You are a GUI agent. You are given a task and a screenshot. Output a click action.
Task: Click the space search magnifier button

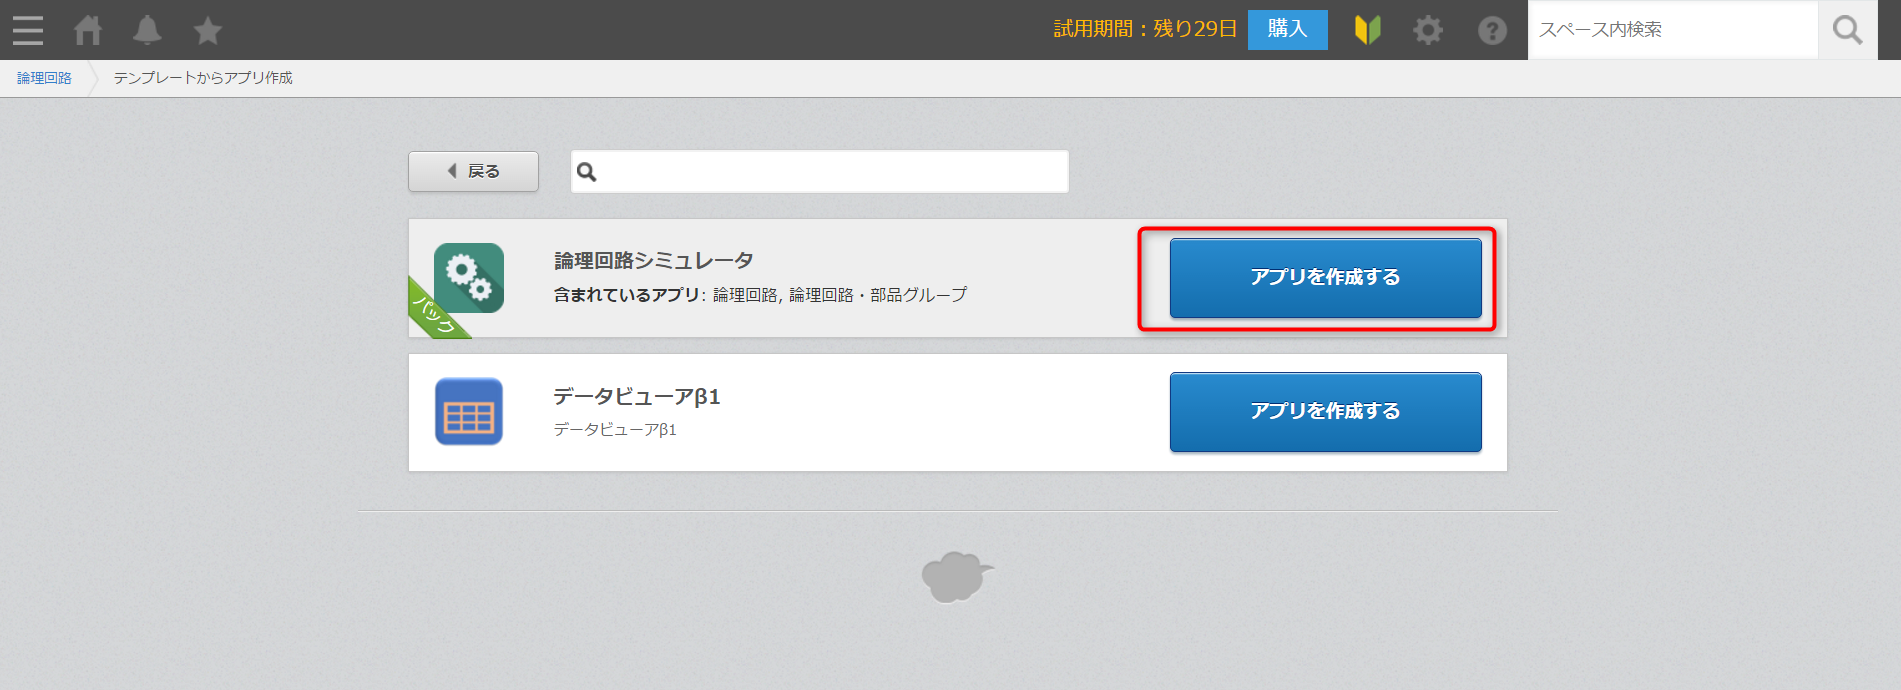1847,30
